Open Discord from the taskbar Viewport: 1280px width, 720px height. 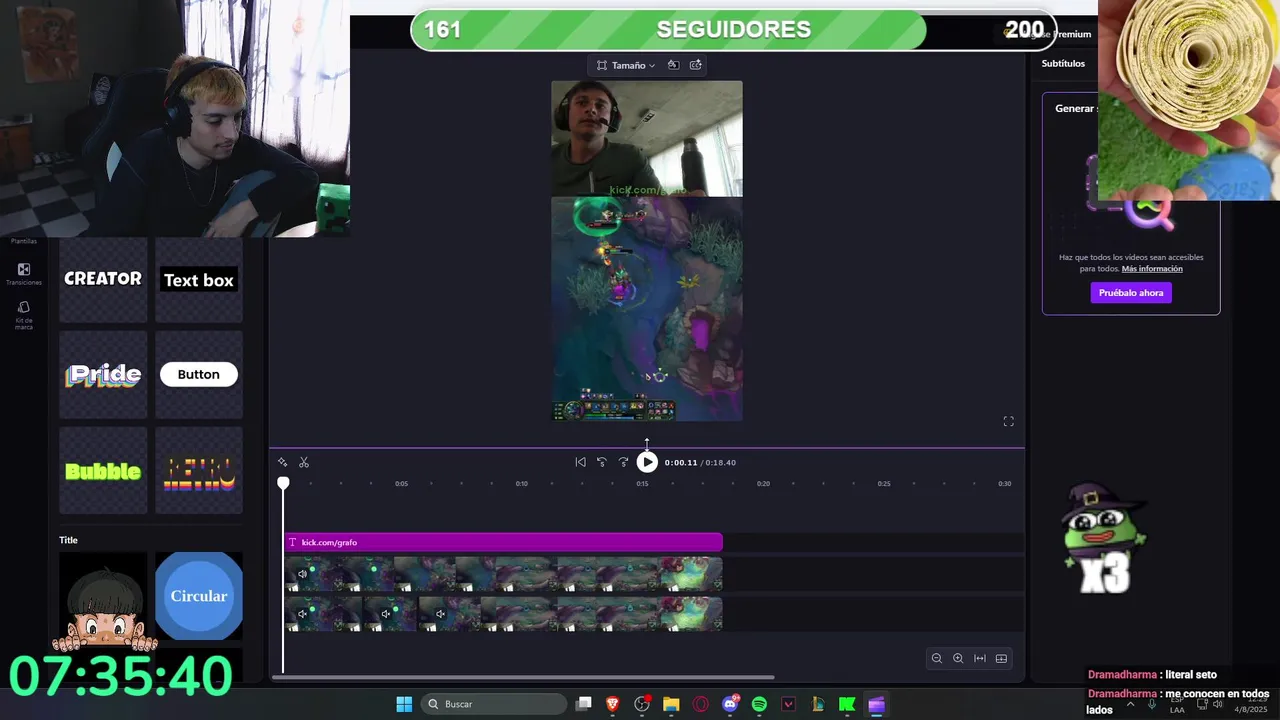click(730, 704)
